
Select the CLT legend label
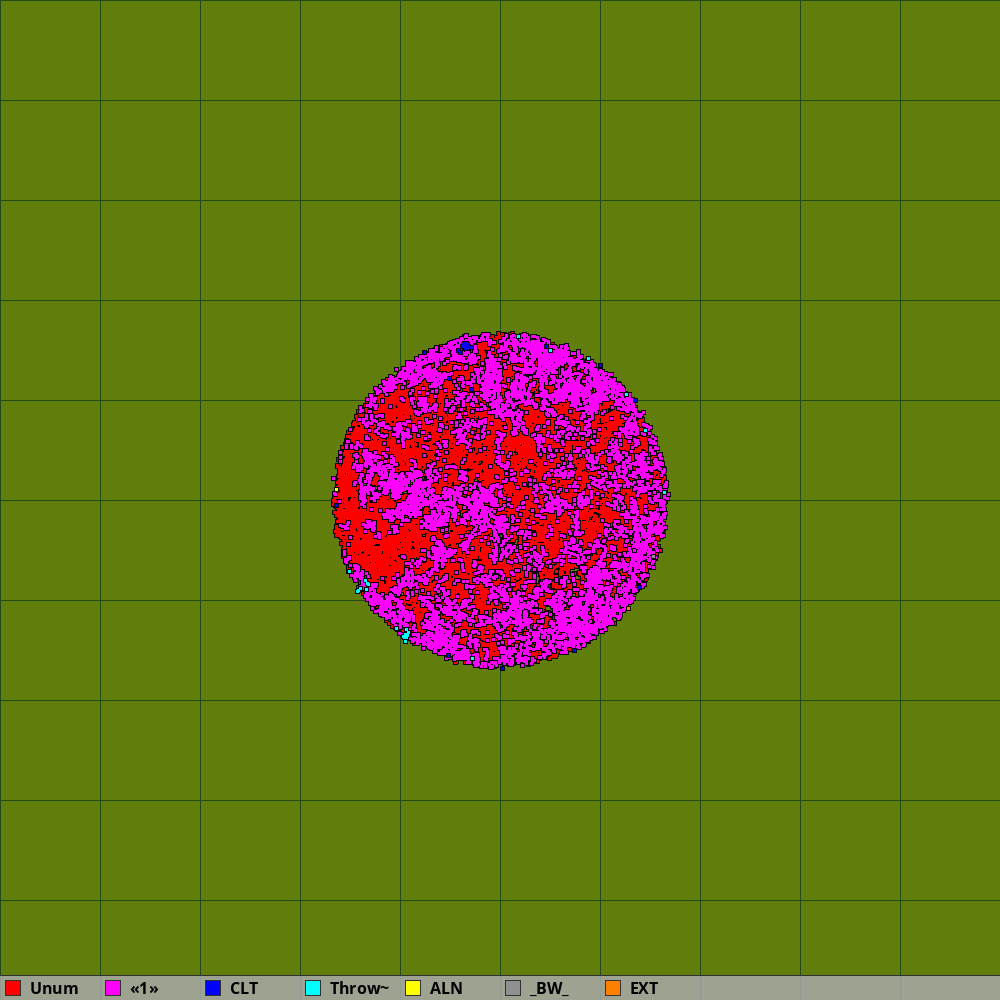(x=244, y=988)
